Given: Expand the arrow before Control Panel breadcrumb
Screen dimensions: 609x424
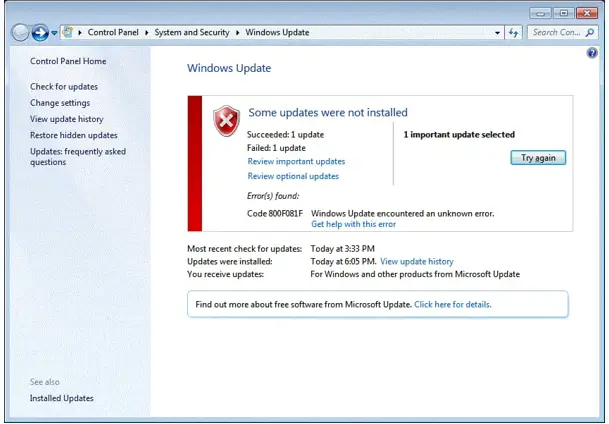Looking at the screenshot, I should click(80, 33).
